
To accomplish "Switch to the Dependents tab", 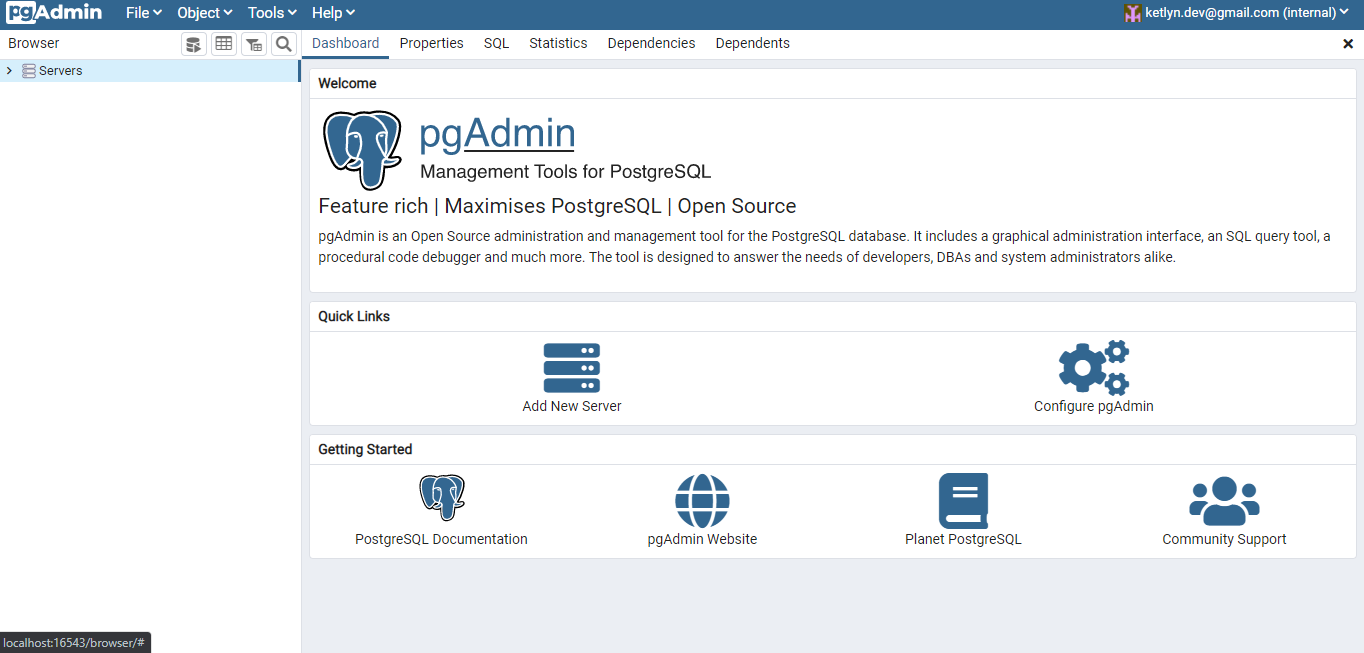I will pyautogui.click(x=752, y=43).
